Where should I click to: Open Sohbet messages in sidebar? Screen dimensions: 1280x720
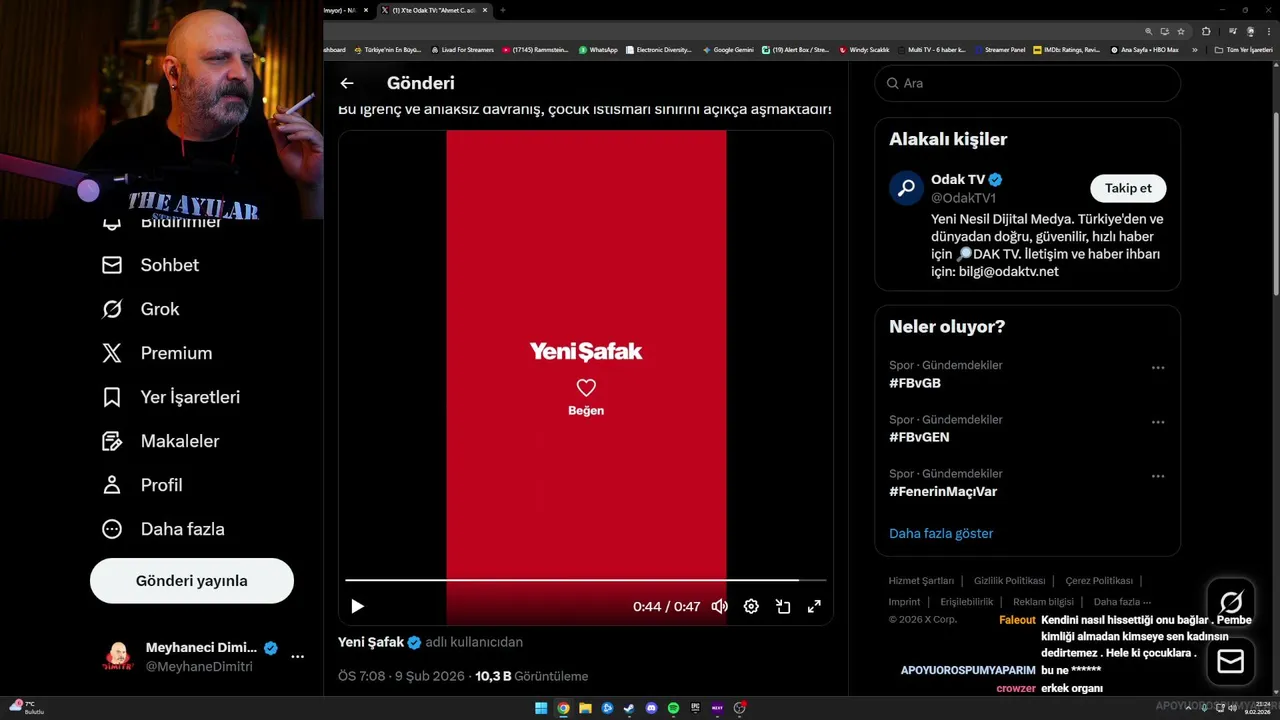(150, 265)
